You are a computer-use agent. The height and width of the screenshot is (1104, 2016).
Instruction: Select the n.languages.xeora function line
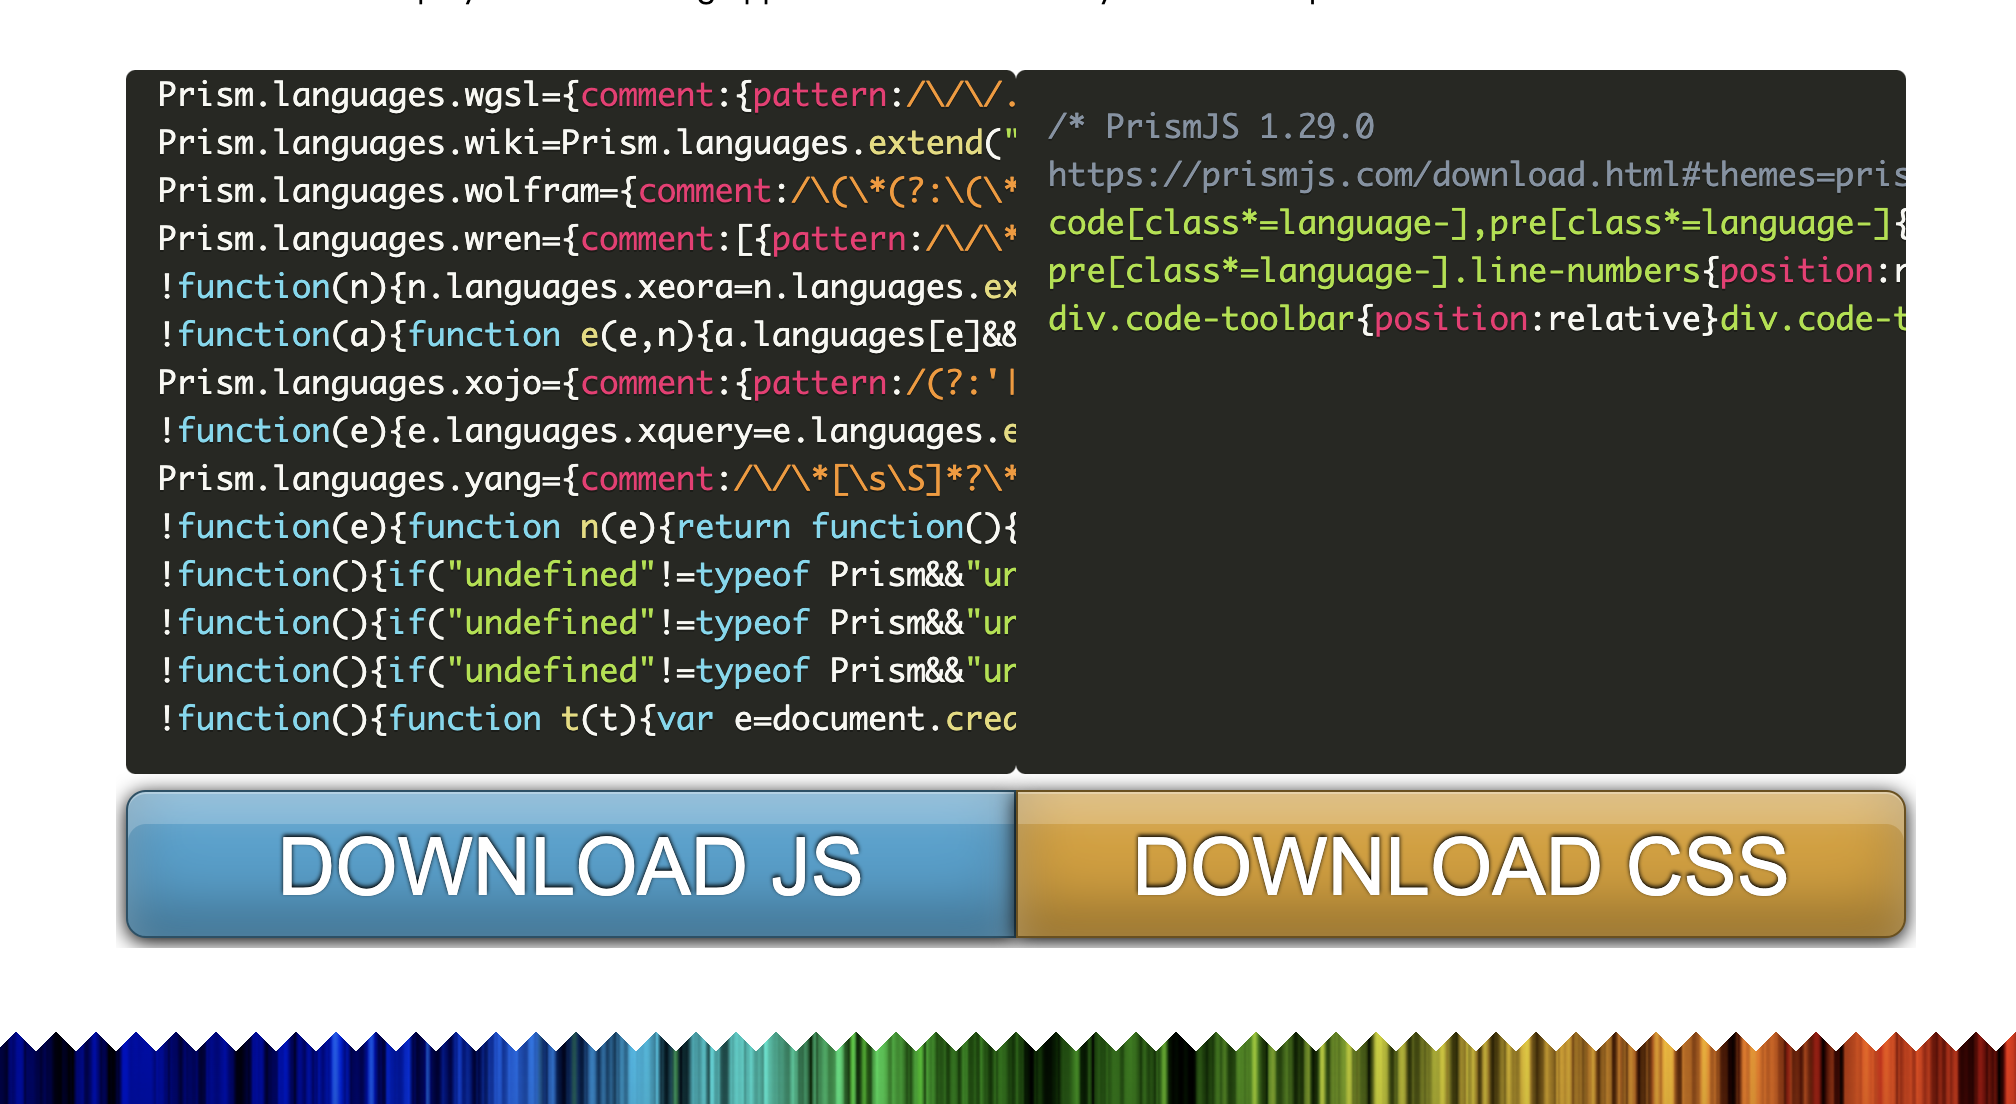point(587,287)
